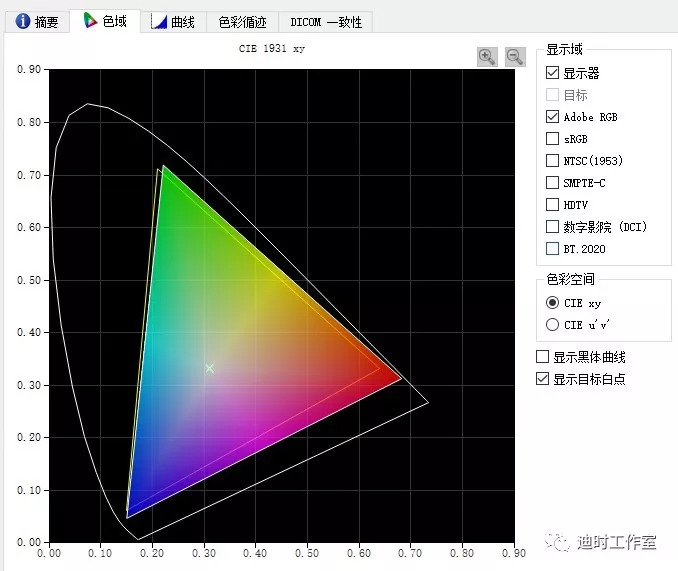Enable the HDTV gamut checkbox
The image size is (678, 571).
coord(552,204)
